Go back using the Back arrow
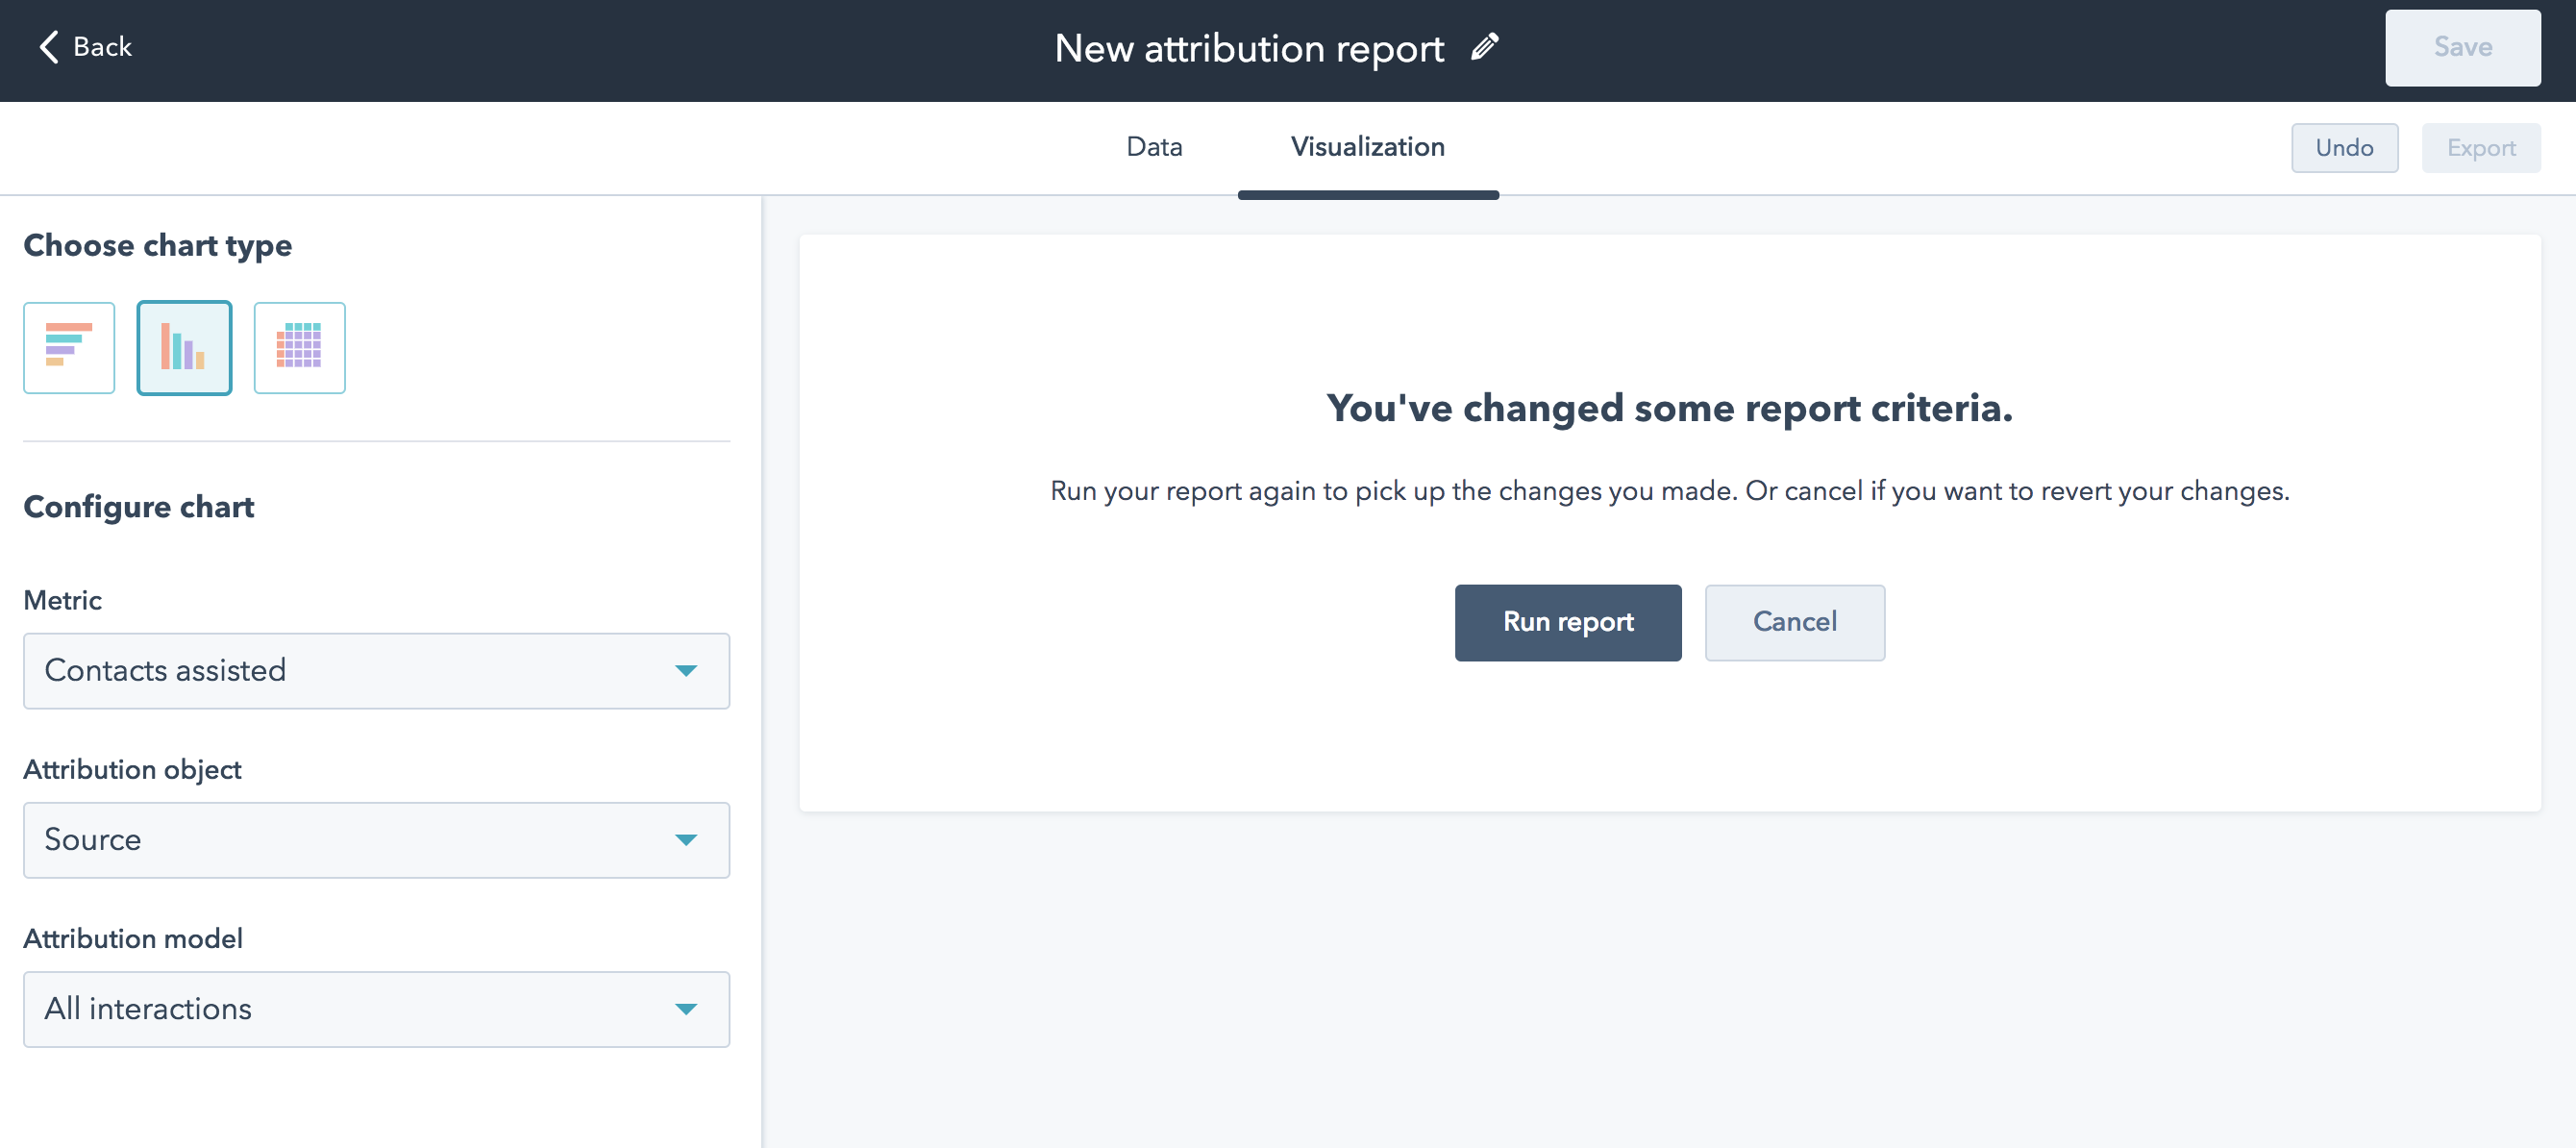The image size is (2576, 1148). point(85,47)
